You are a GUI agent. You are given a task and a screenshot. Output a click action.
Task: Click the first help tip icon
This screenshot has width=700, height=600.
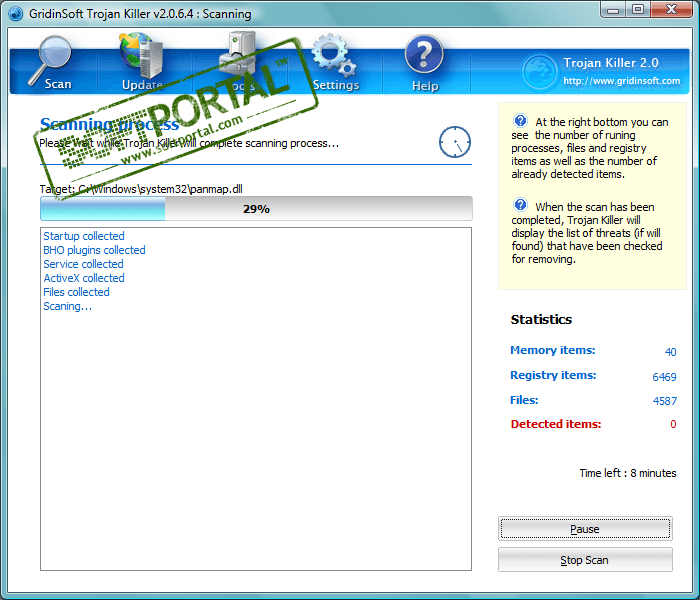tap(520, 121)
